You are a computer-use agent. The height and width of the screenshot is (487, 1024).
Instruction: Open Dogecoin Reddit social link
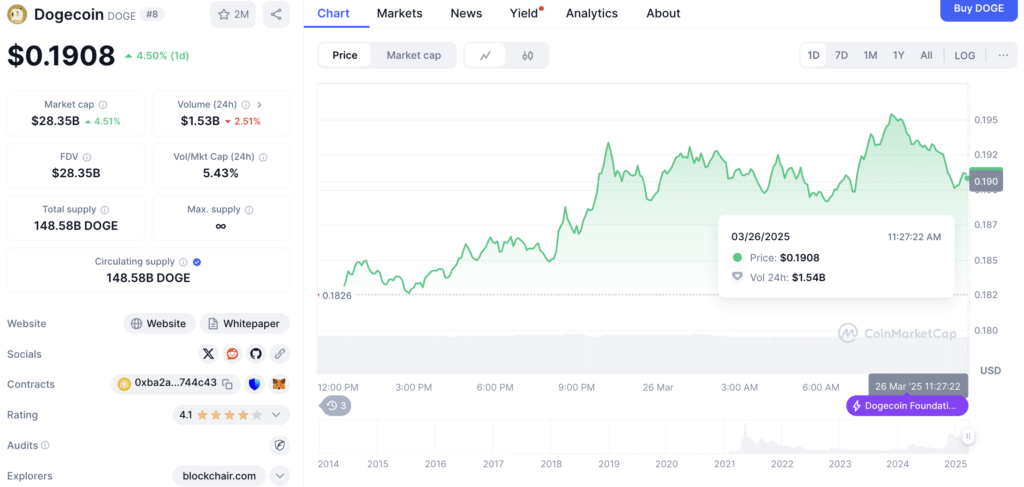click(232, 354)
